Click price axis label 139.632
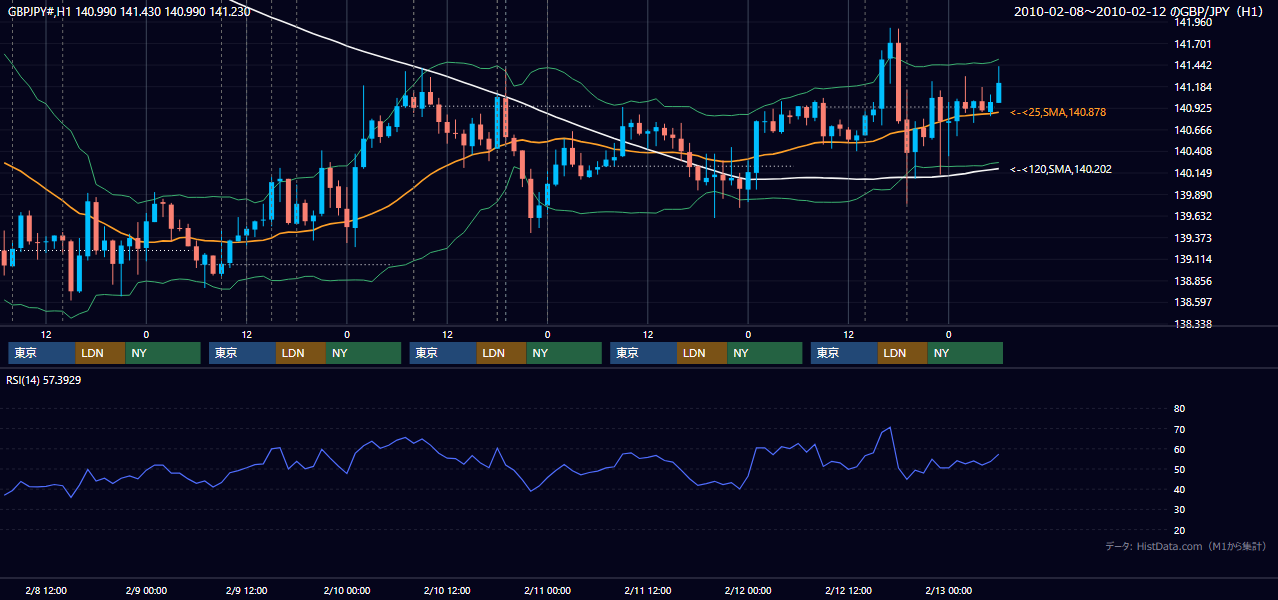Image resolution: width=1278 pixels, height=600 pixels. tap(1194, 216)
